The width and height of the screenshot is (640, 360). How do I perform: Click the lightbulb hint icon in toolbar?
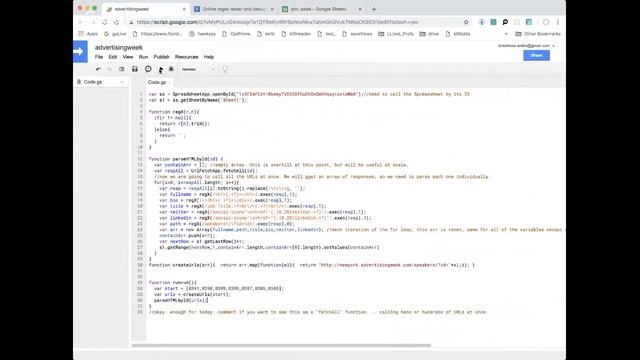[x=225, y=69]
